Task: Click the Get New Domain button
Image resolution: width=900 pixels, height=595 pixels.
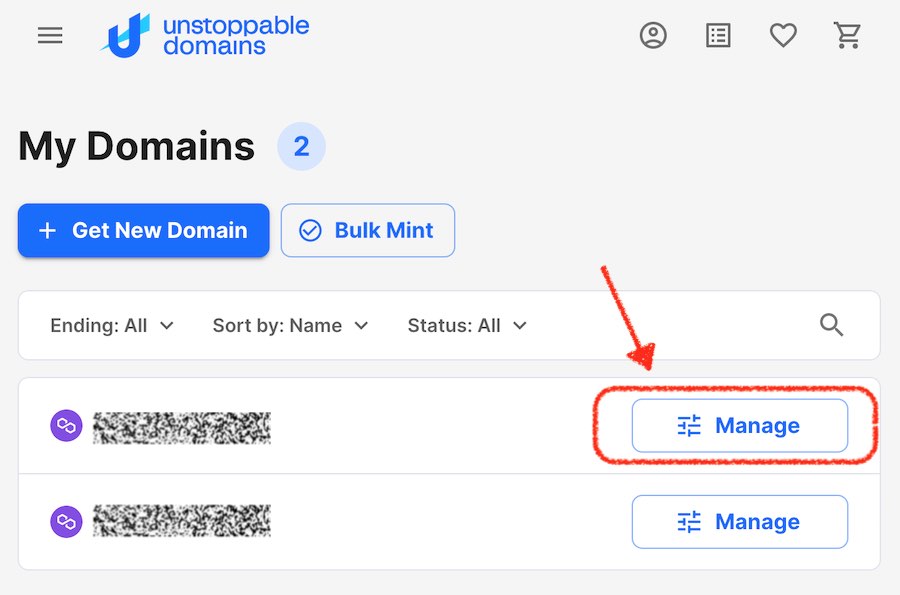Action: tap(143, 230)
